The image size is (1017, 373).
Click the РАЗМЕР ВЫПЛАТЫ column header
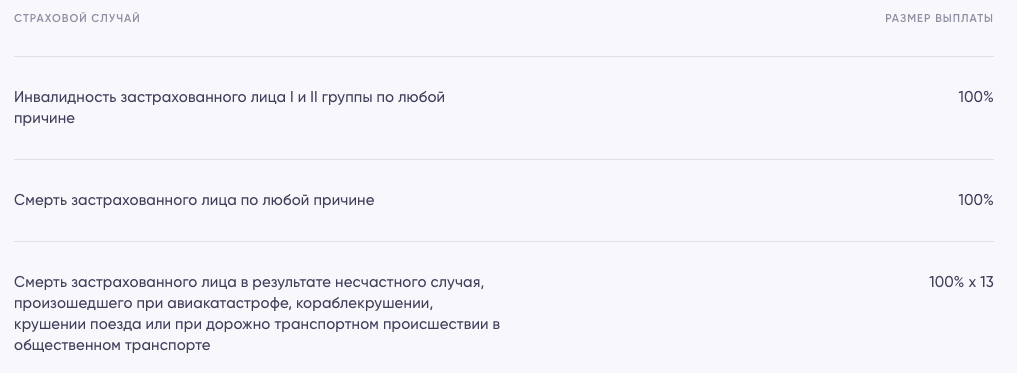(x=939, y=18)
